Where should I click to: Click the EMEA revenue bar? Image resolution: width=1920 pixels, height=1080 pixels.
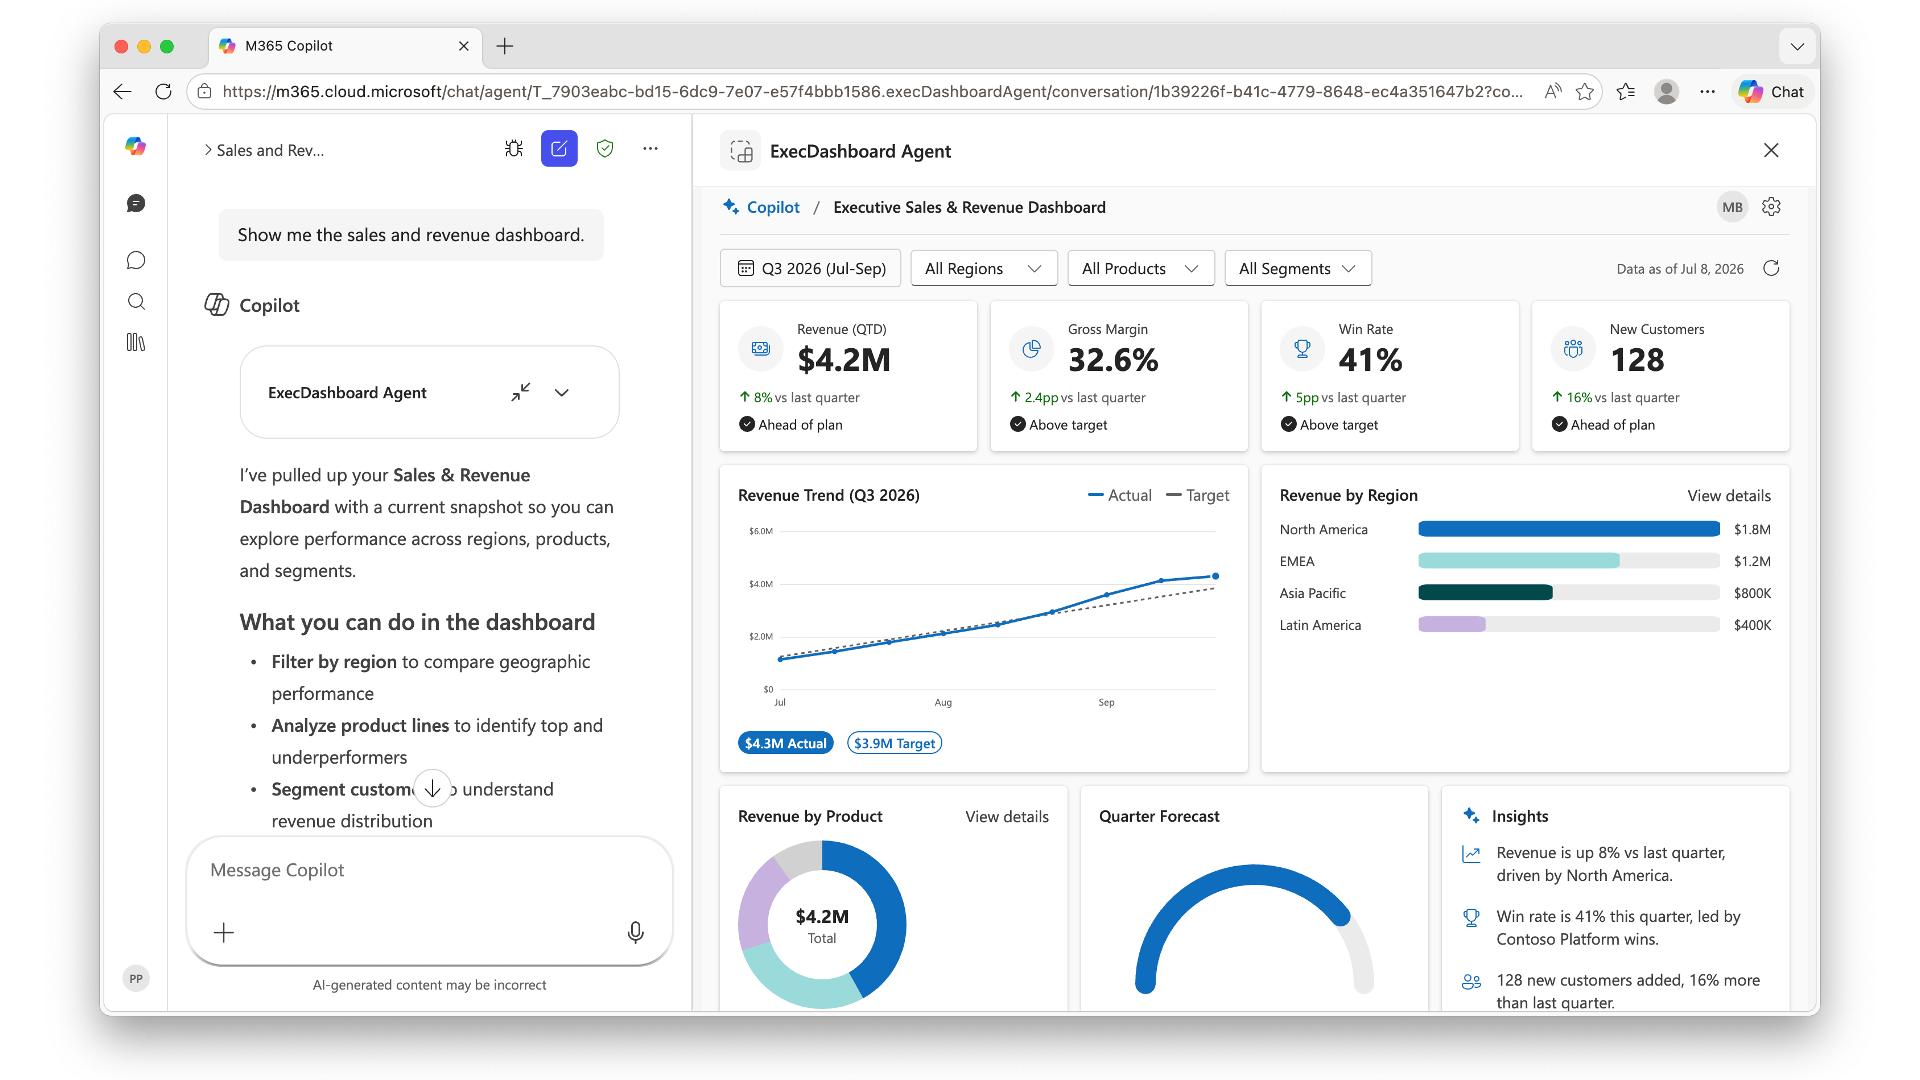click(1519, 561)
